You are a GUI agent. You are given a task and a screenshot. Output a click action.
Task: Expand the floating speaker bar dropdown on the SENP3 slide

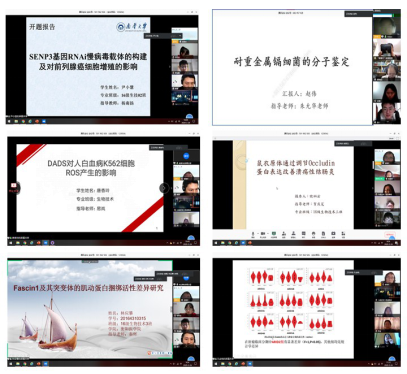tap(180, 35)
